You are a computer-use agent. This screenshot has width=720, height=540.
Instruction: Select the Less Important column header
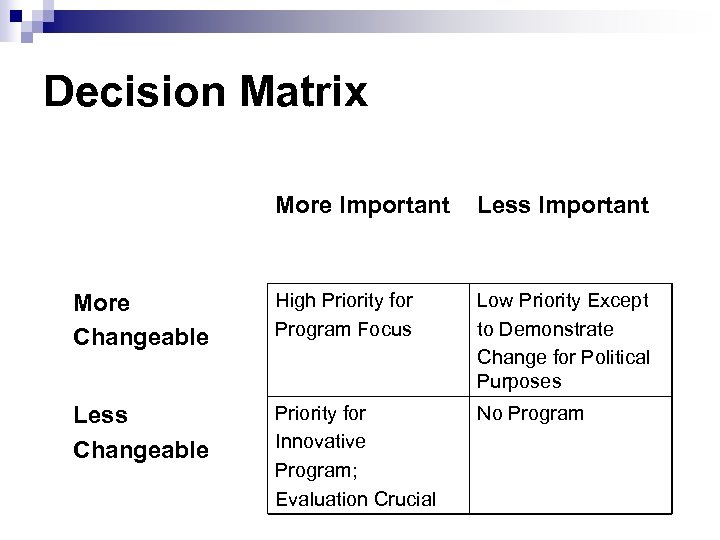click(563, 206)
